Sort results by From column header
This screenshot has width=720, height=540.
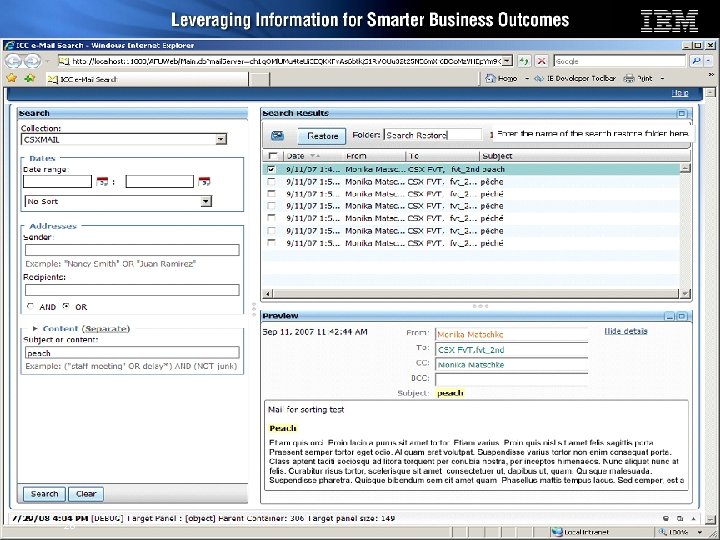[x=356, y=156]
